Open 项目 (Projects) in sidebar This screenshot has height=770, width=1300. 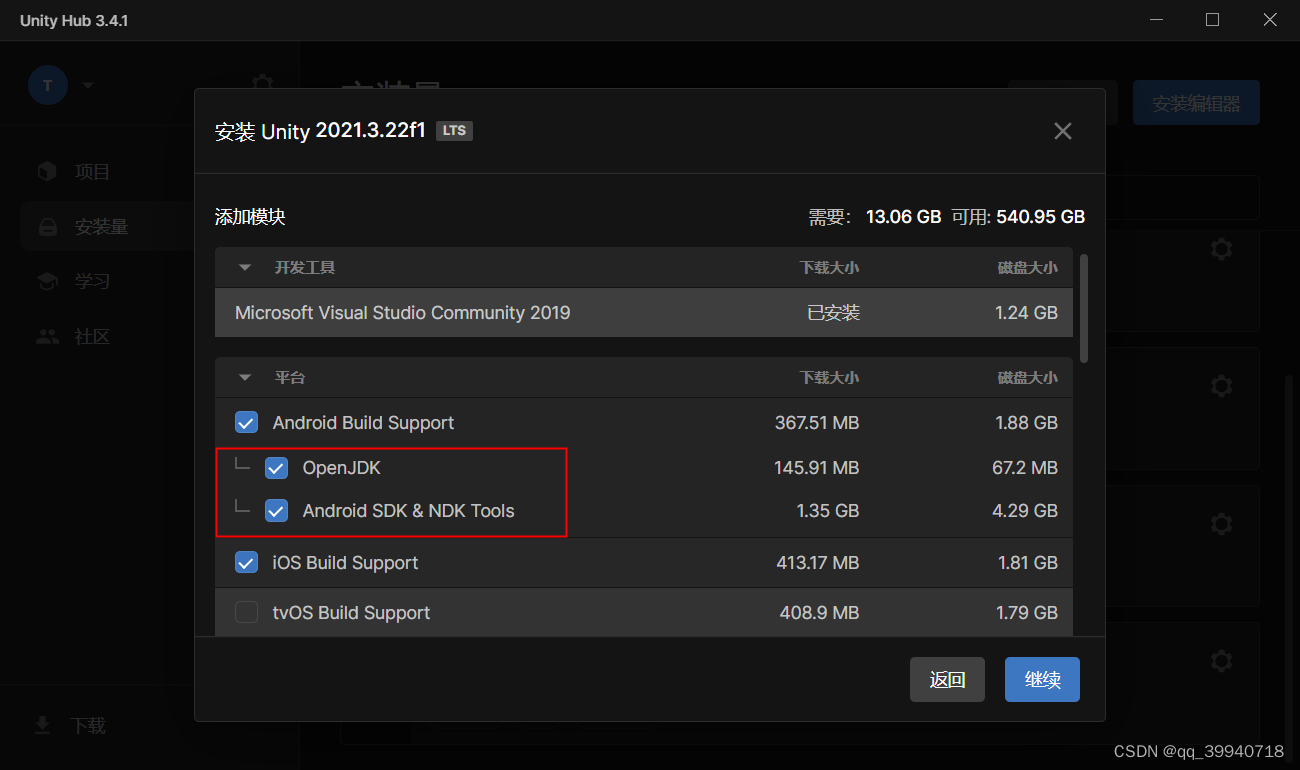pos(93,172)
